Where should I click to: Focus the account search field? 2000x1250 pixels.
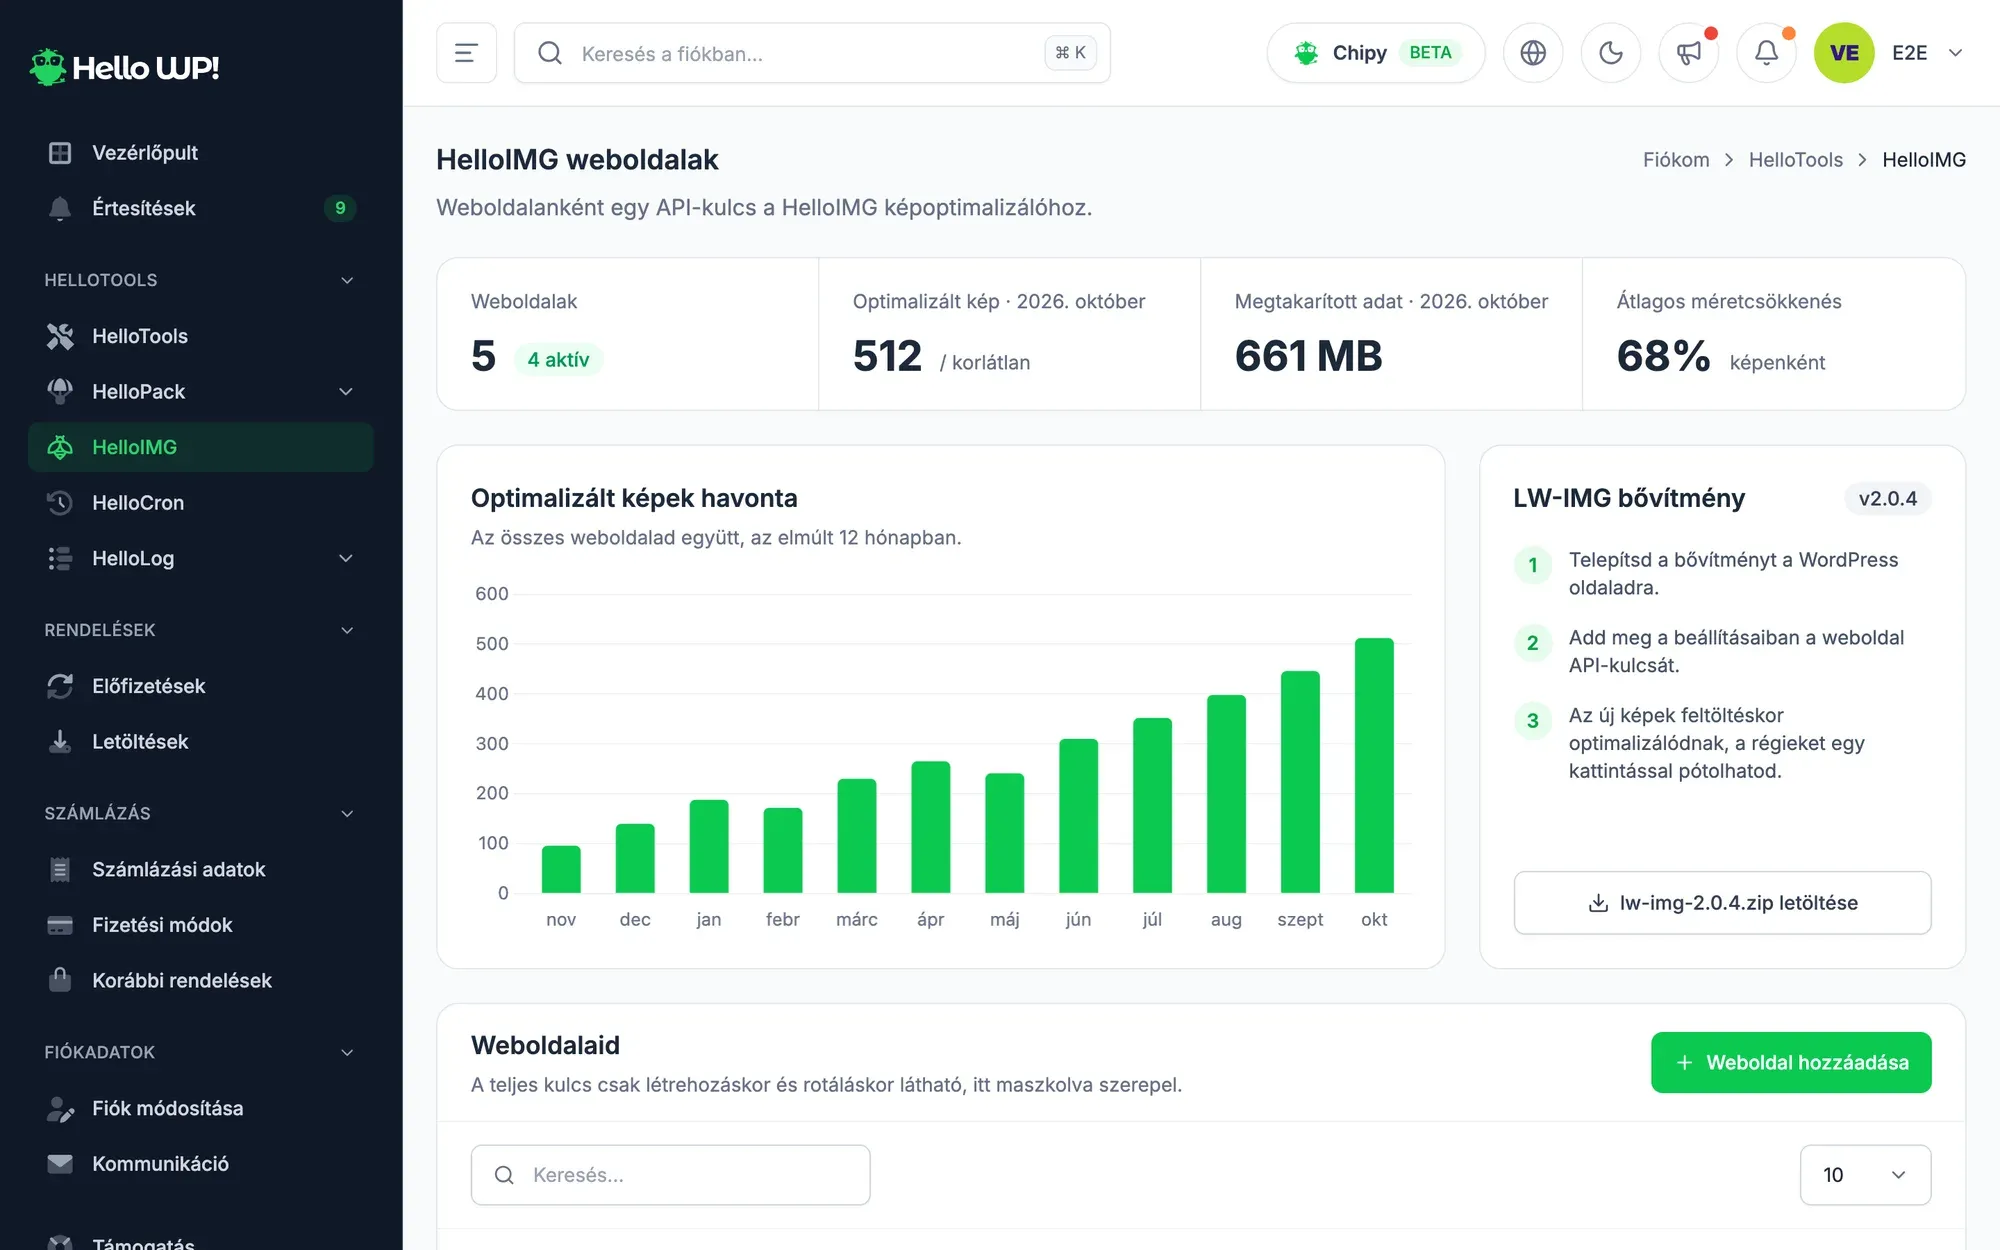812,53
